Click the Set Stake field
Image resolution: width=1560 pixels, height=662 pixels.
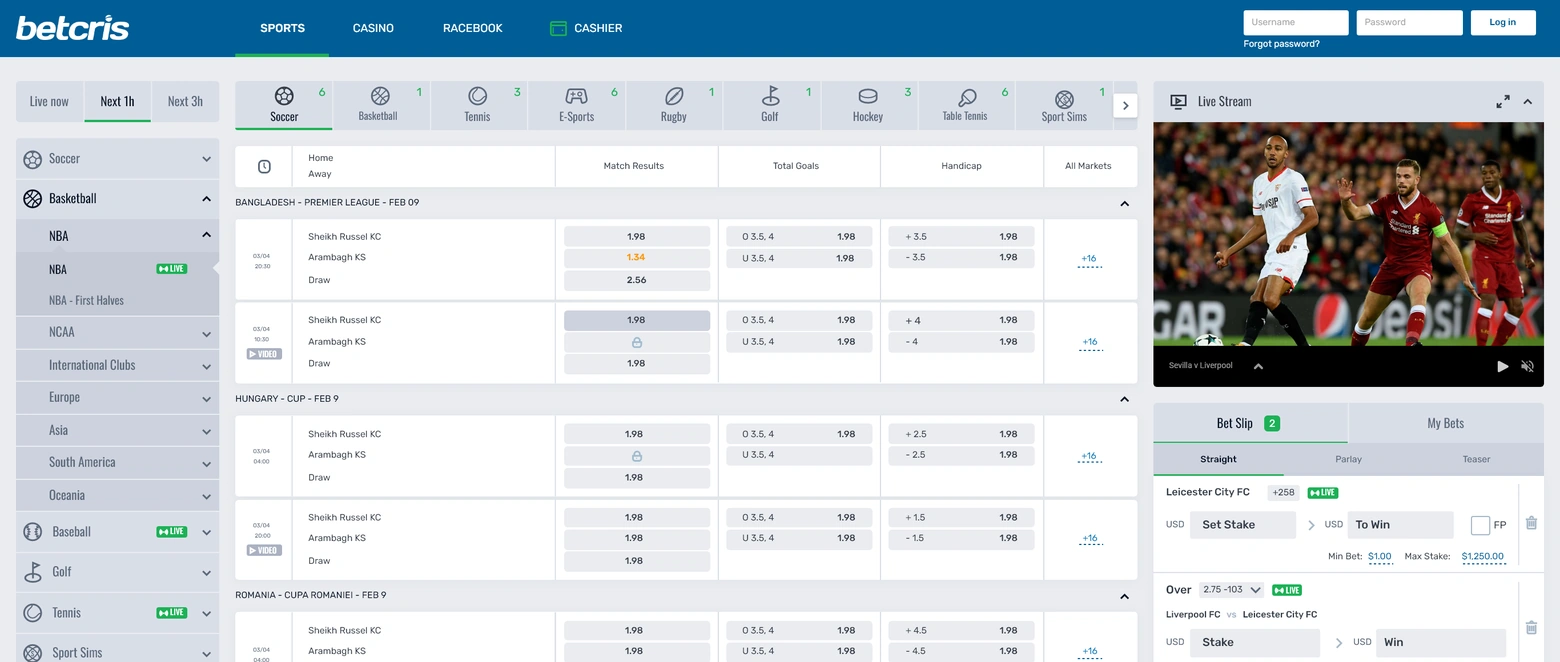(1243, 525)
